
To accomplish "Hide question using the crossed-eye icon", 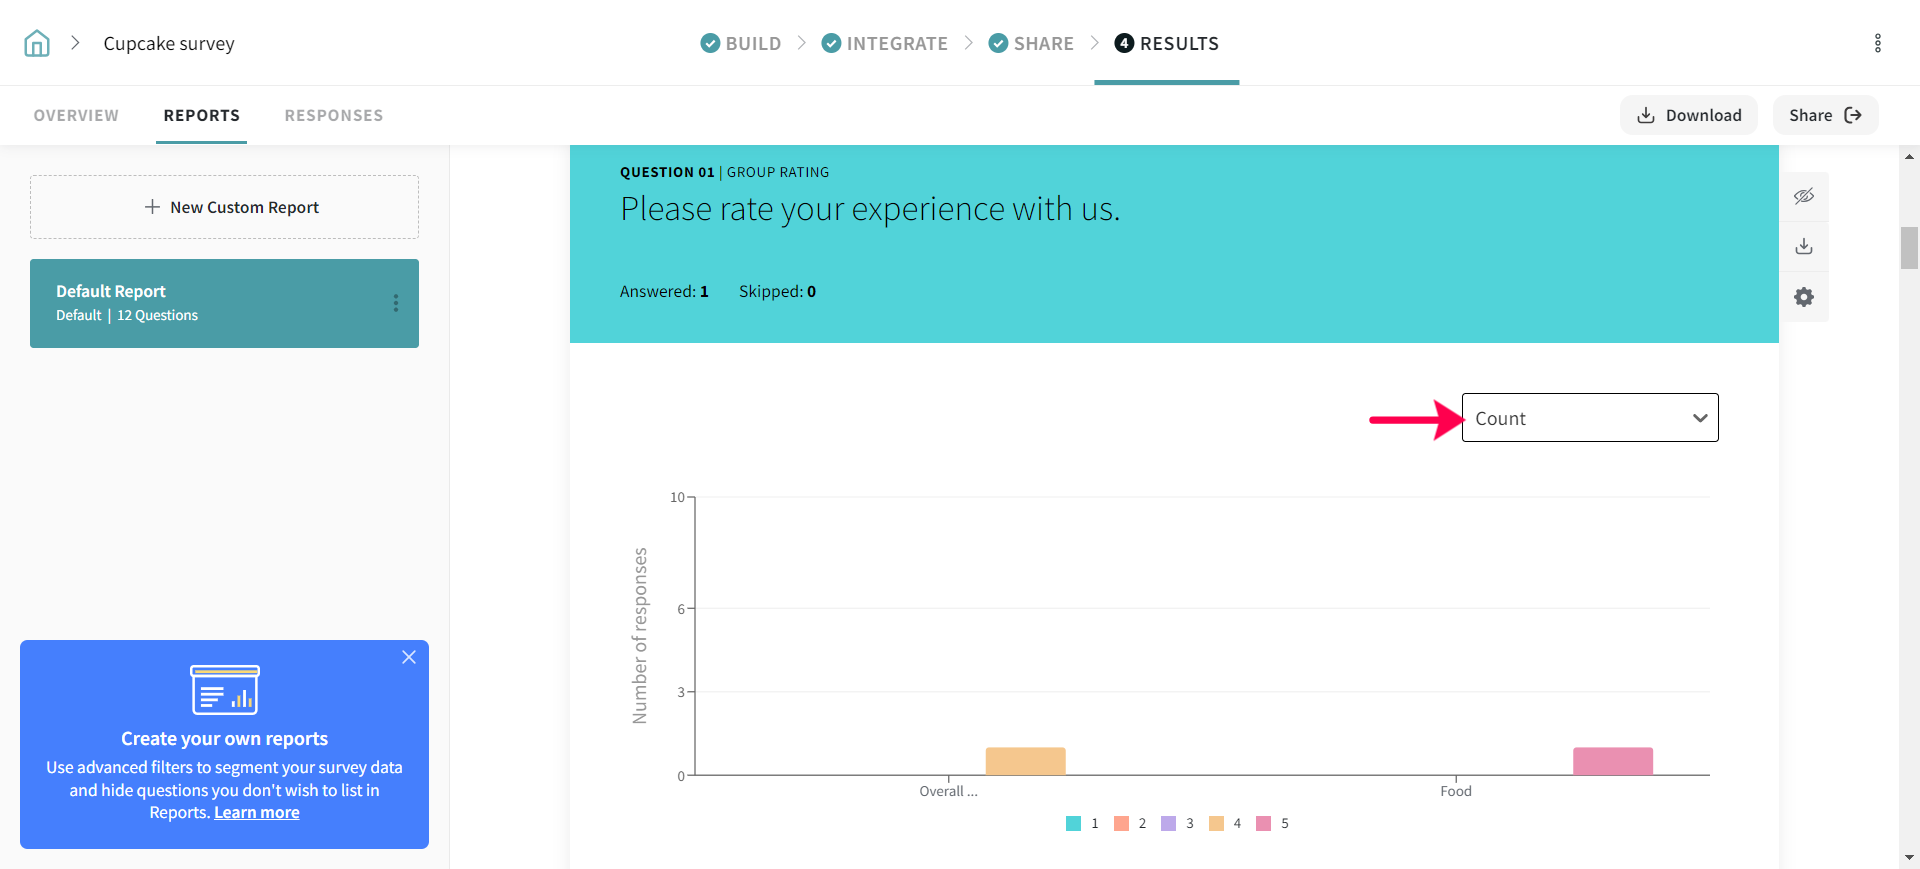I will [1803, 196].
